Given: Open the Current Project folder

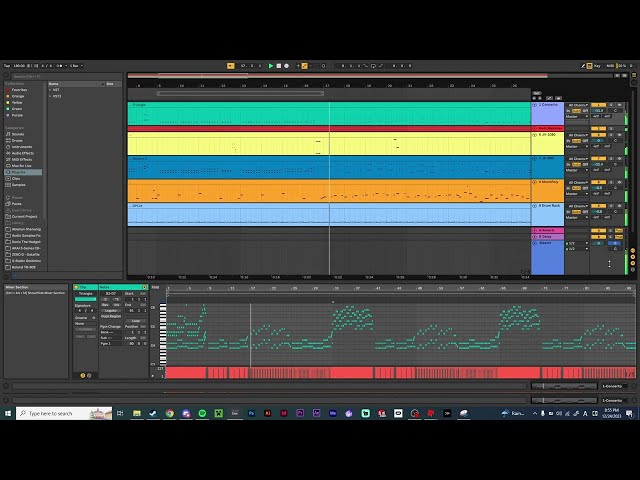Looking at the screenshot, I should pos(24,216).
